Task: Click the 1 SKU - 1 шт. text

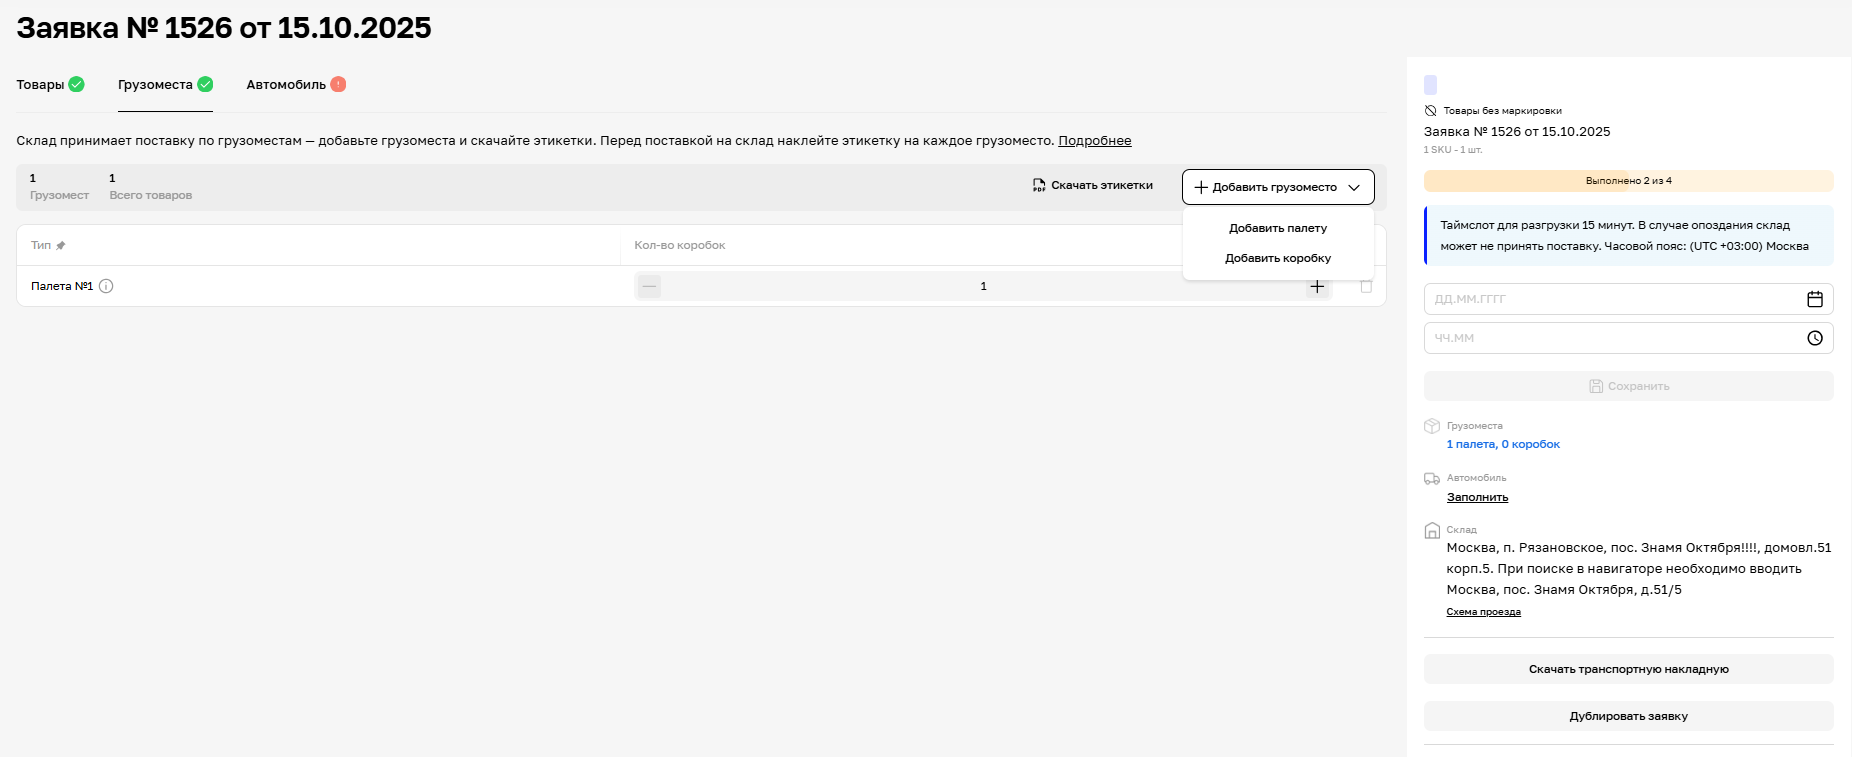Action: coord(1453,150)
